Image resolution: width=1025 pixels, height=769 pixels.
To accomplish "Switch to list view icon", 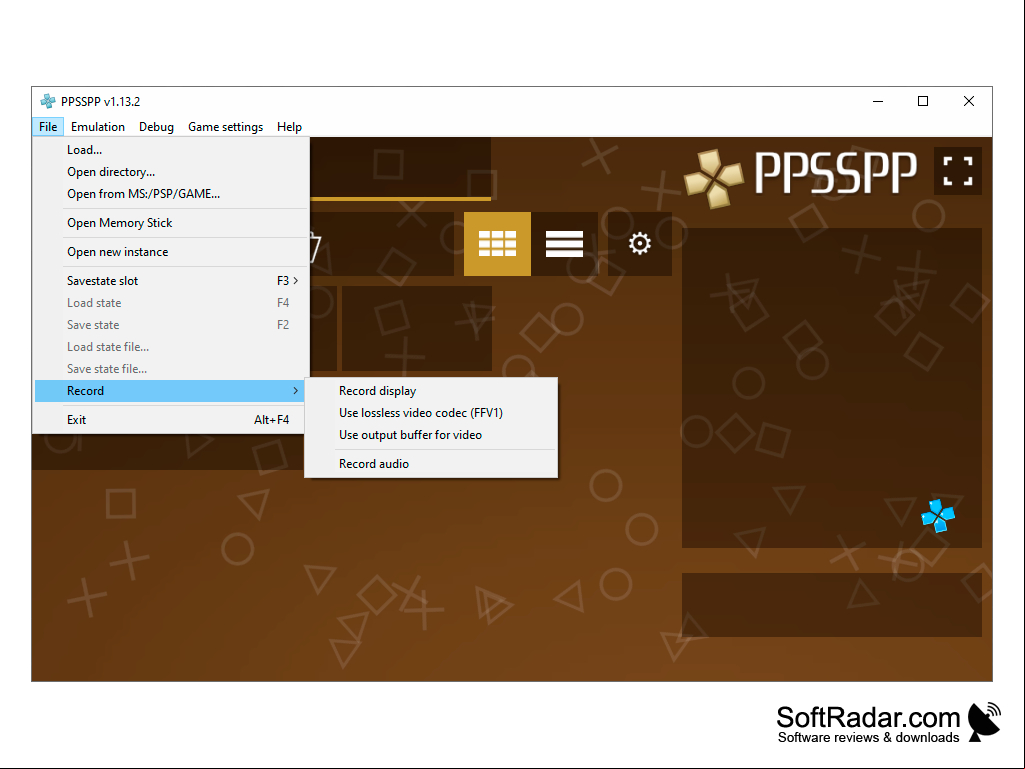I will pyautogui.click(x=564, y=243).
